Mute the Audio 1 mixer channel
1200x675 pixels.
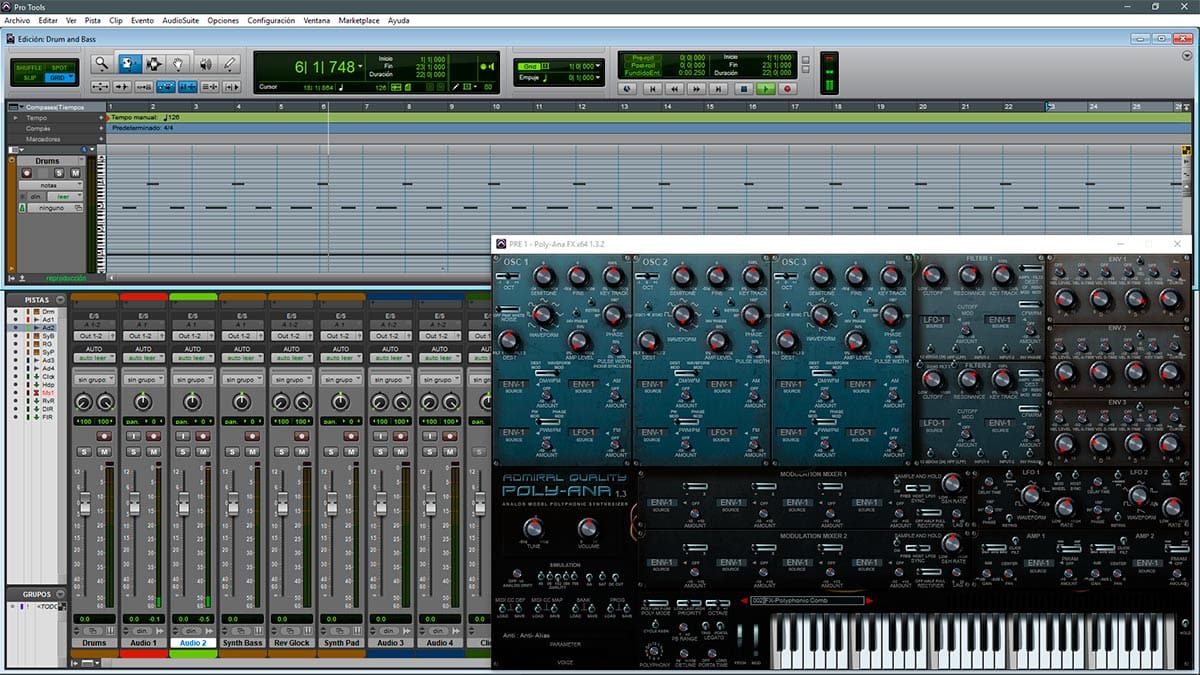[154, 451]
